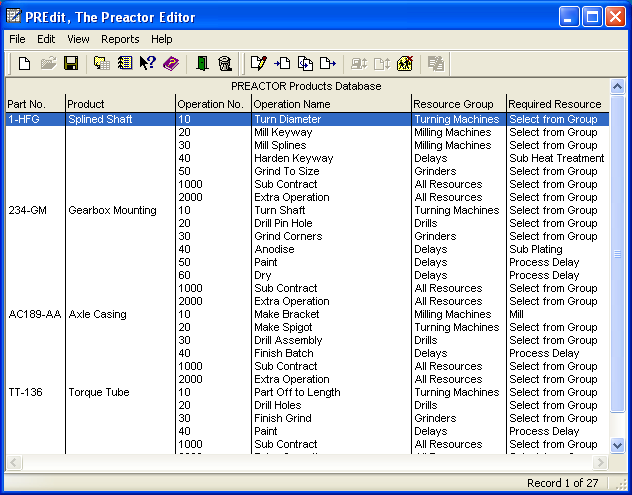Select part number TT-136
Viewport: 632px width, 495px height.
tap(25, 392)
